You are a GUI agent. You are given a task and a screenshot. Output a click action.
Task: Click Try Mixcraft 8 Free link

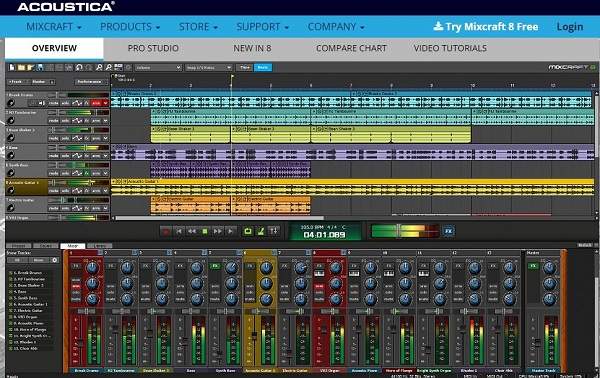(x=486, y=27)
